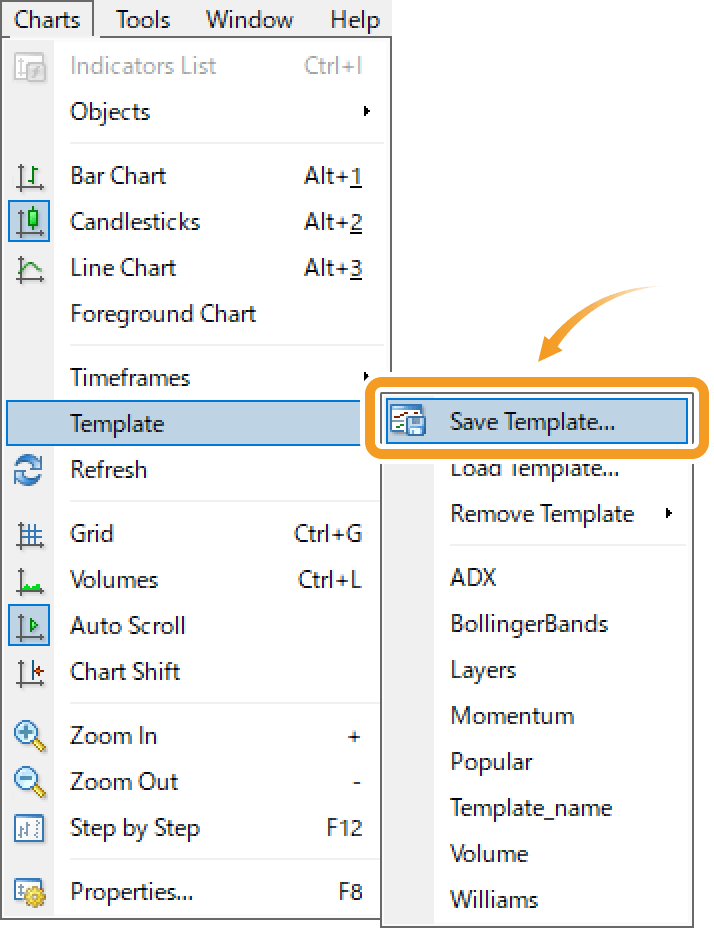
Task: Click the Zoom In magnifier icon
Action: click(x=29, y=736)
